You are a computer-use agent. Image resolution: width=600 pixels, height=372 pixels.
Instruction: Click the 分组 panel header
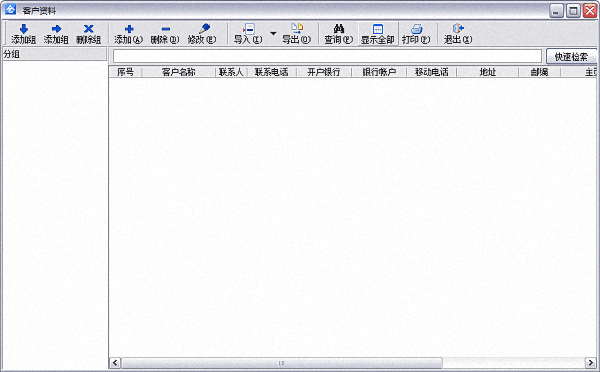[x=54, y=54]
